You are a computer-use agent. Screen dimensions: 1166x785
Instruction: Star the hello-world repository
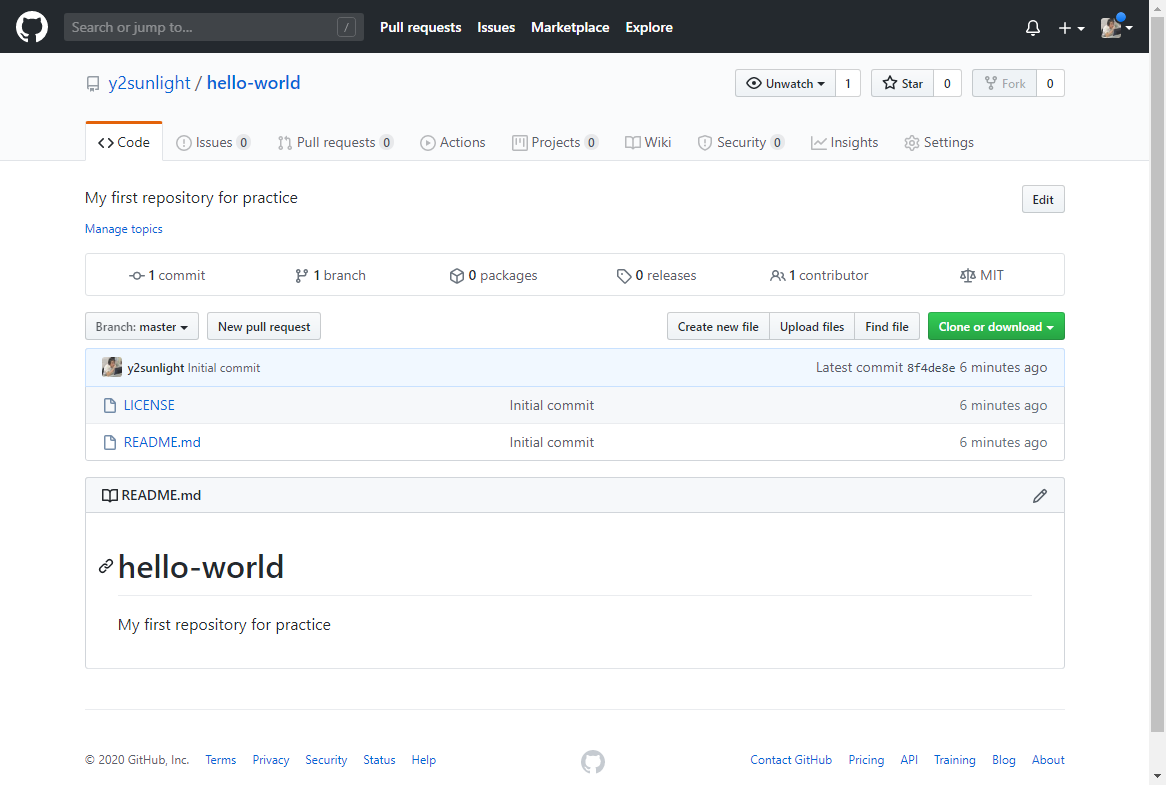902,84
